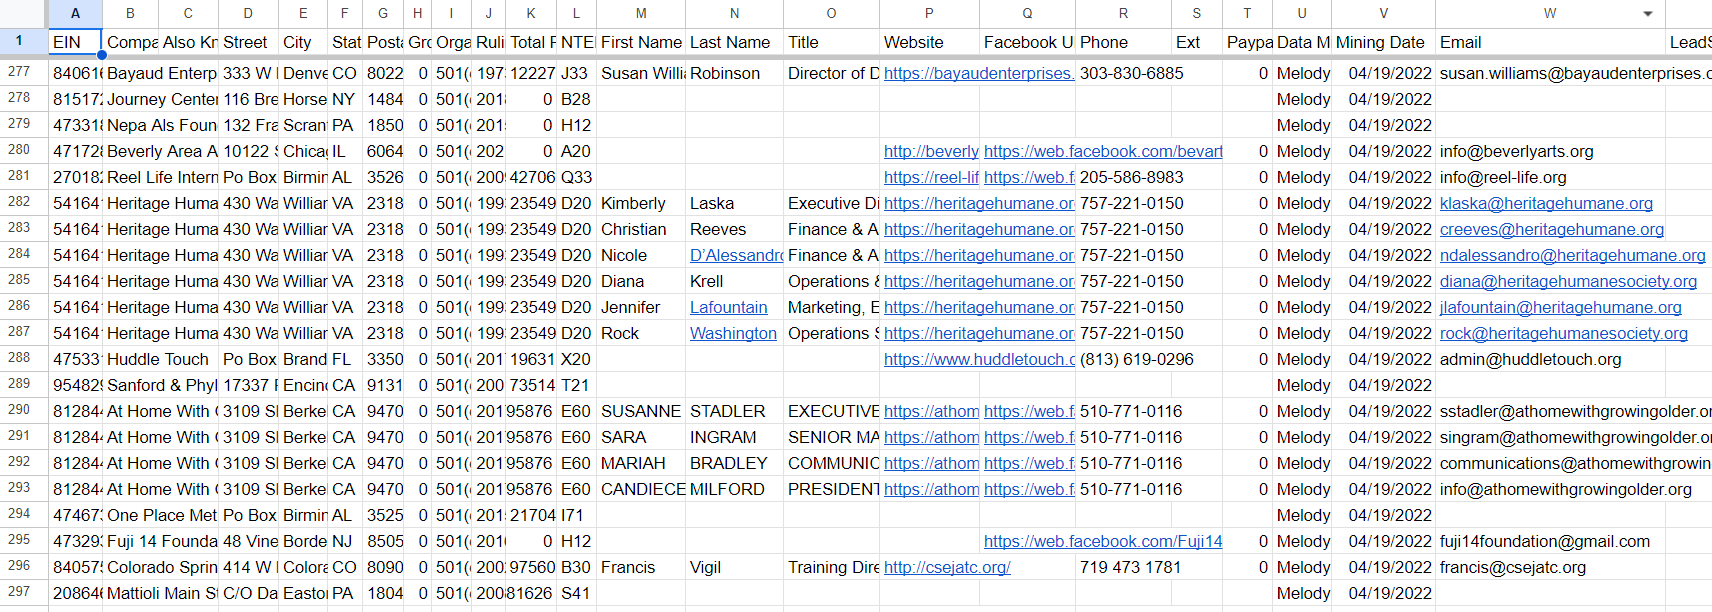Select column A header
The image size is (1712, 612).
tap(75, 14)
